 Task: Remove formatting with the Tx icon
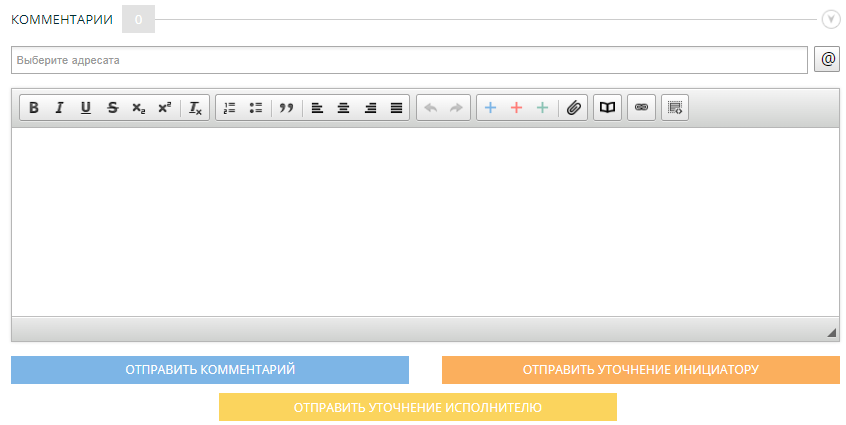[x=196, y=108]
